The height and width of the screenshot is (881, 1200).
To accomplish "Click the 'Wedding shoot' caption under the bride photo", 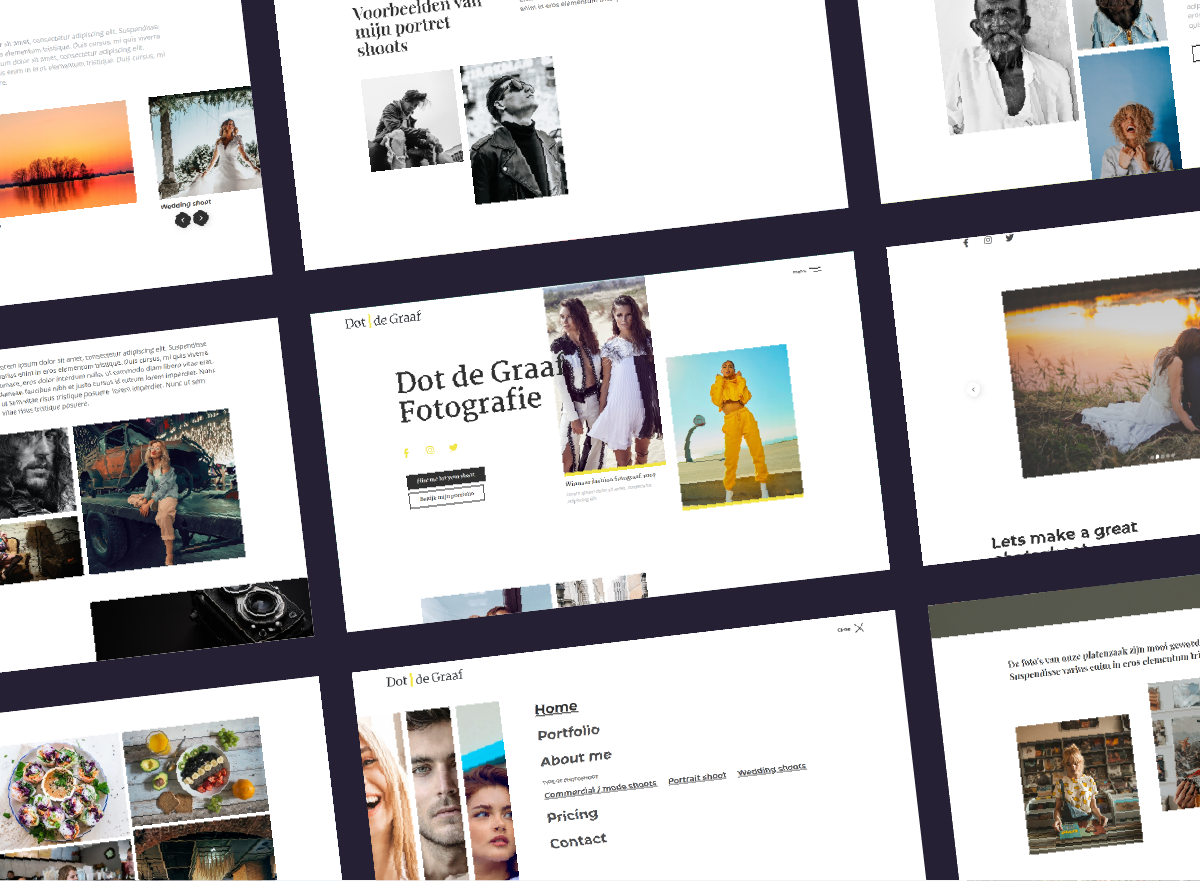I will point(186,204).
